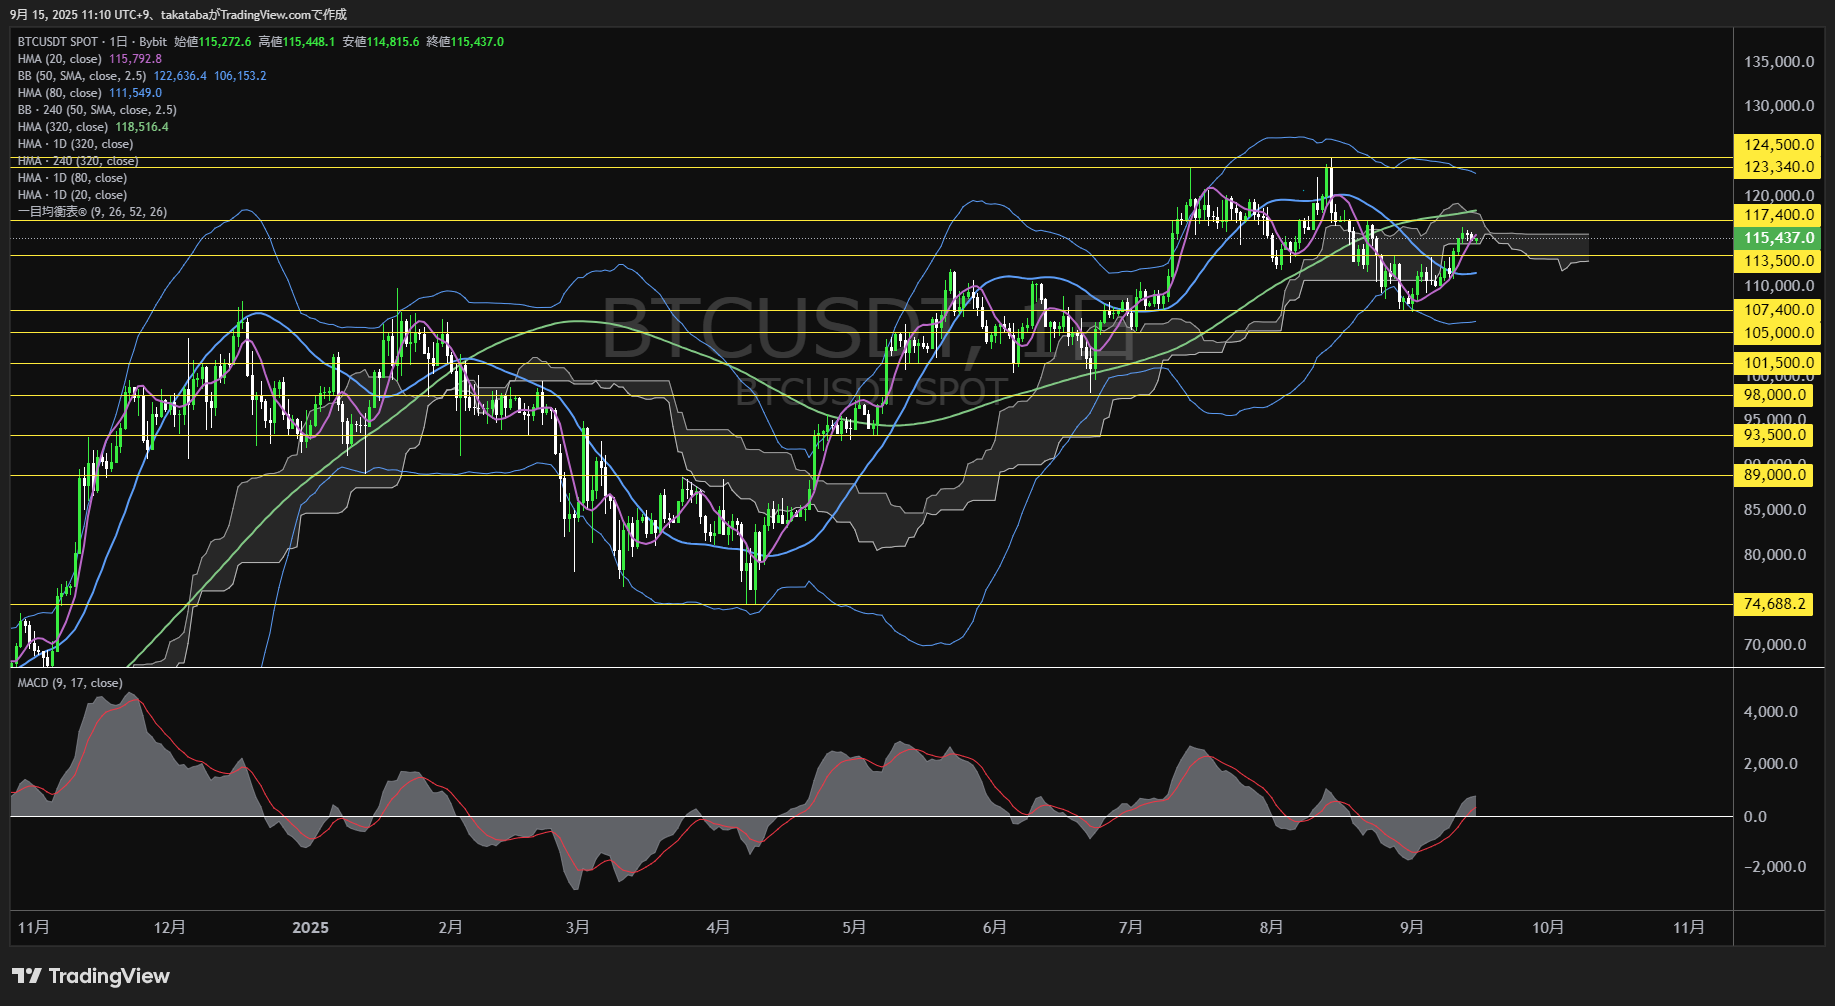Click the 2025 label on time axis

[x=310, y=928]
